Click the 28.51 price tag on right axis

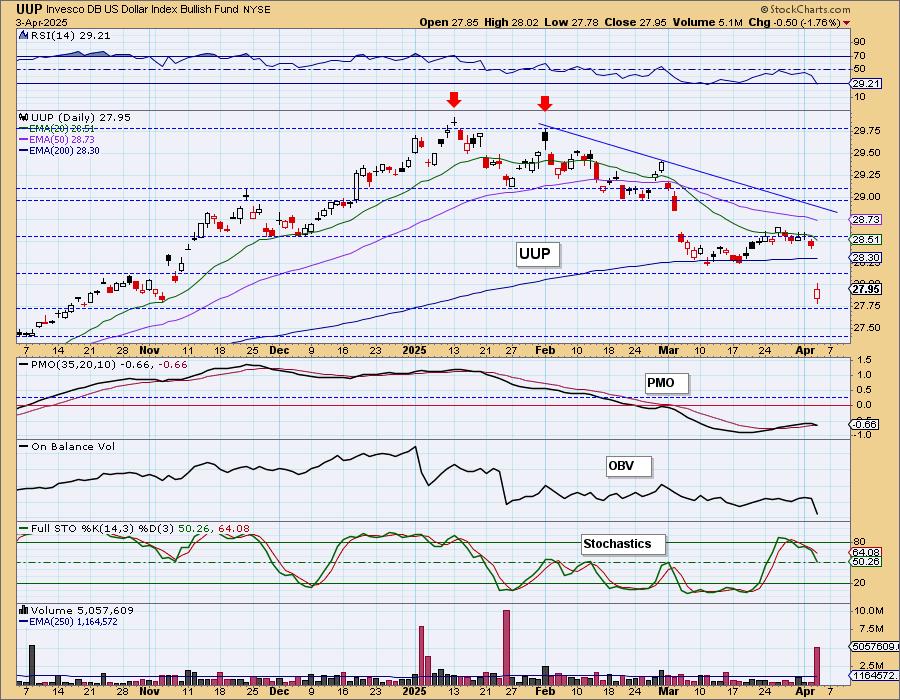coord(866,240)
